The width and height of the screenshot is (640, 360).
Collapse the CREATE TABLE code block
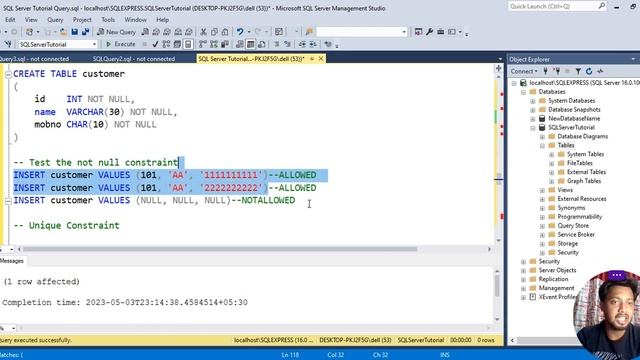click(8, 74)
